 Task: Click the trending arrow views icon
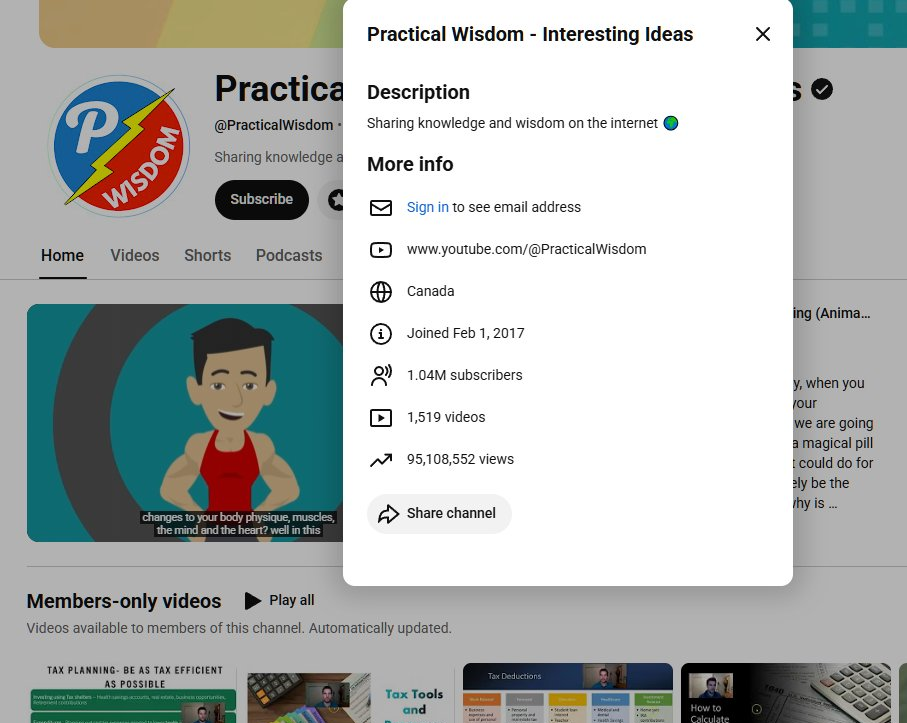381,460
